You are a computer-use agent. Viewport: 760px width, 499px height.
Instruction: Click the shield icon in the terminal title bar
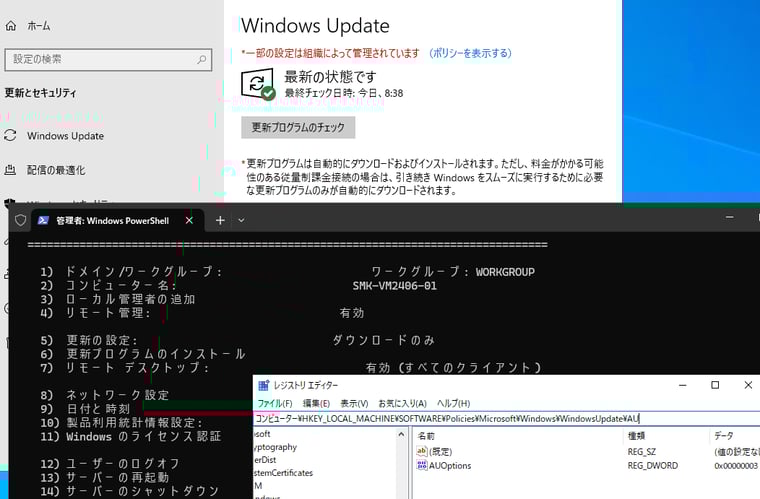(x=20, y=220)
